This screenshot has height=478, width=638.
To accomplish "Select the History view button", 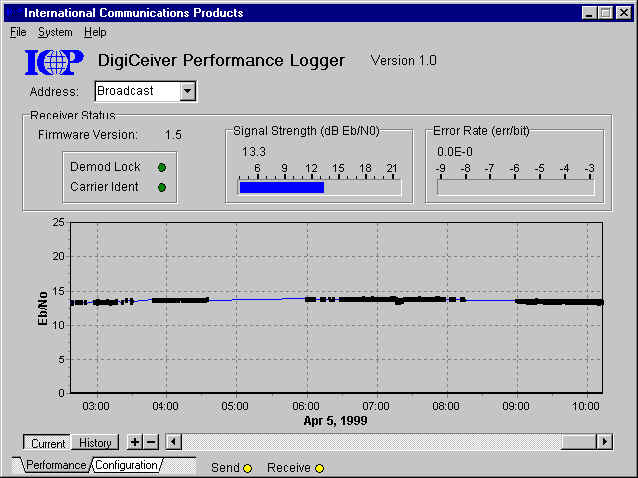I will [95, 442].
